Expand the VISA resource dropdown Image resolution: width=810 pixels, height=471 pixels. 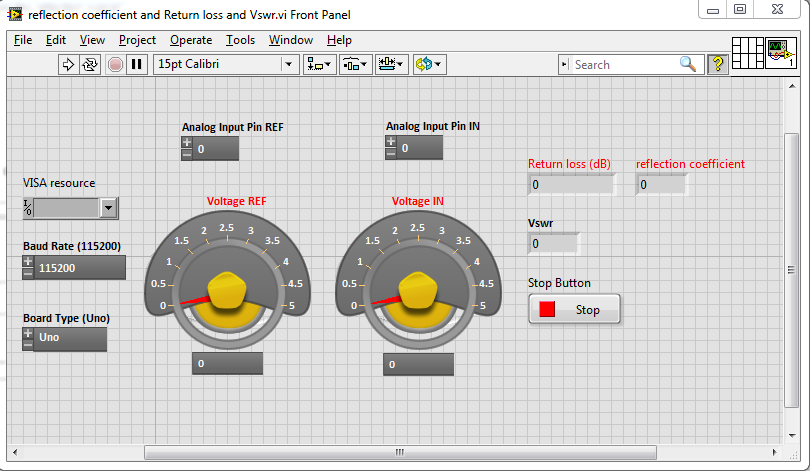(x=109, y=208)
